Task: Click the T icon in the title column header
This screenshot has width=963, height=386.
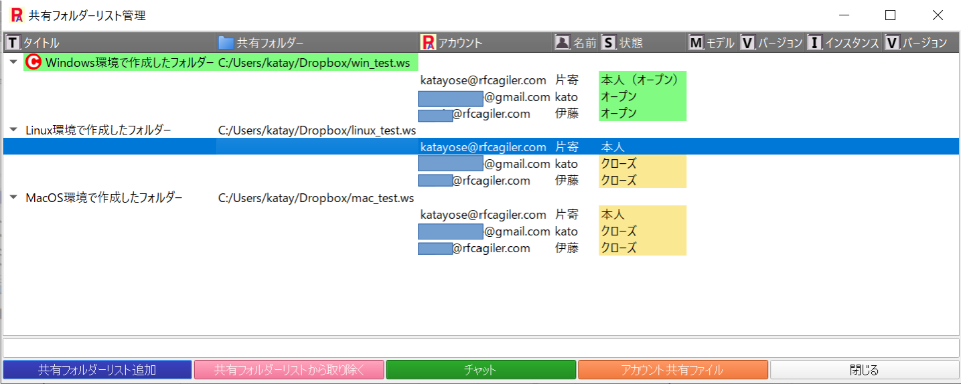Action: [12, 43]
